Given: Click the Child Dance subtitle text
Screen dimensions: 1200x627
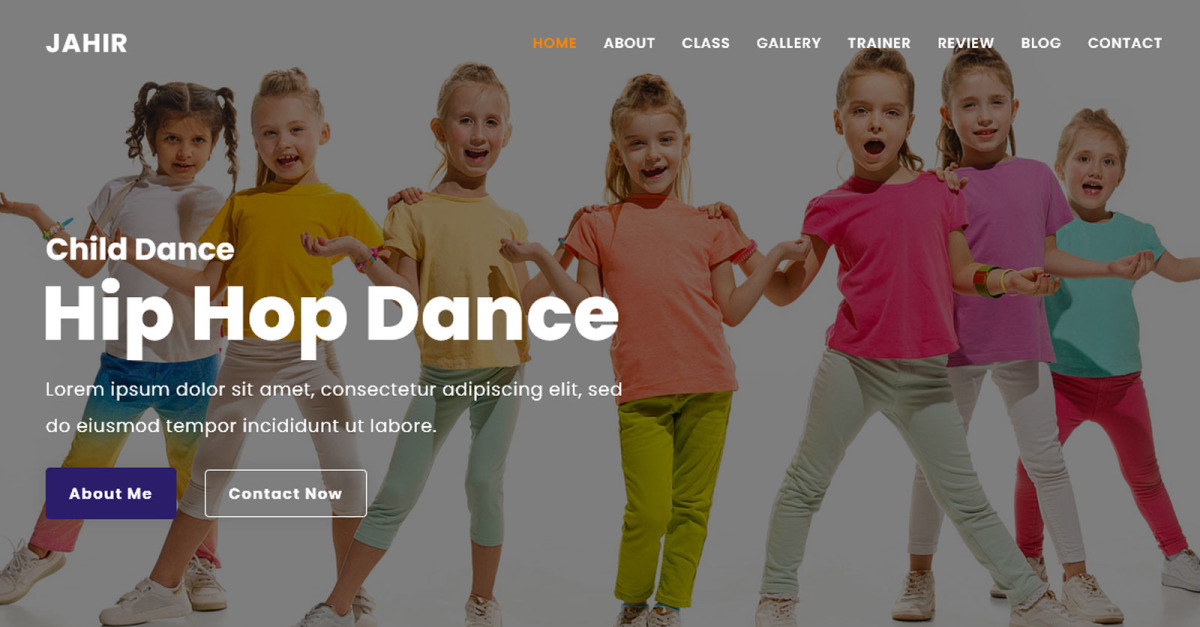Looking at the screenshot, I should pyautogui.click(x=140, y=249).
